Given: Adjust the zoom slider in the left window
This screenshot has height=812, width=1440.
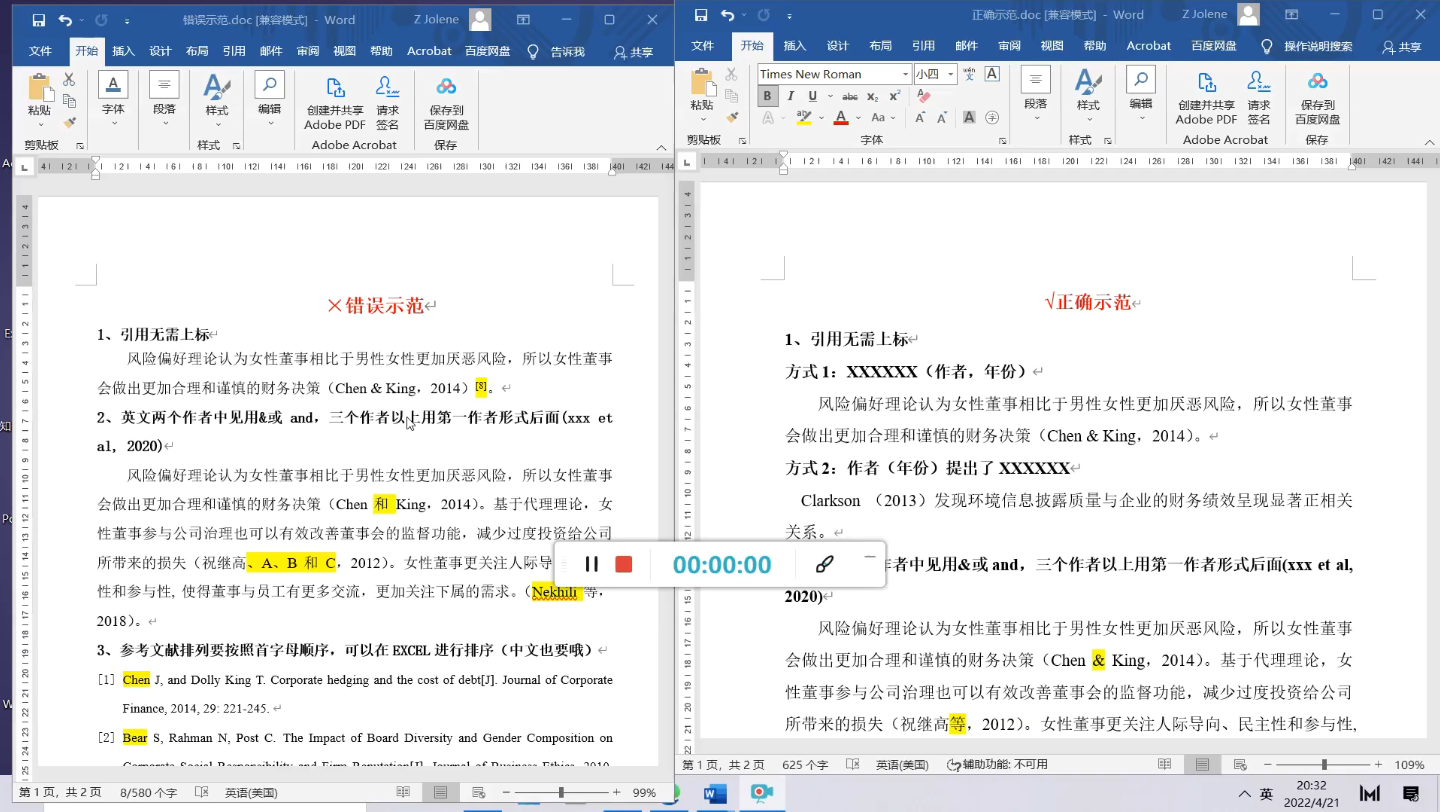Looking at the screenshot, I should 561,792.
